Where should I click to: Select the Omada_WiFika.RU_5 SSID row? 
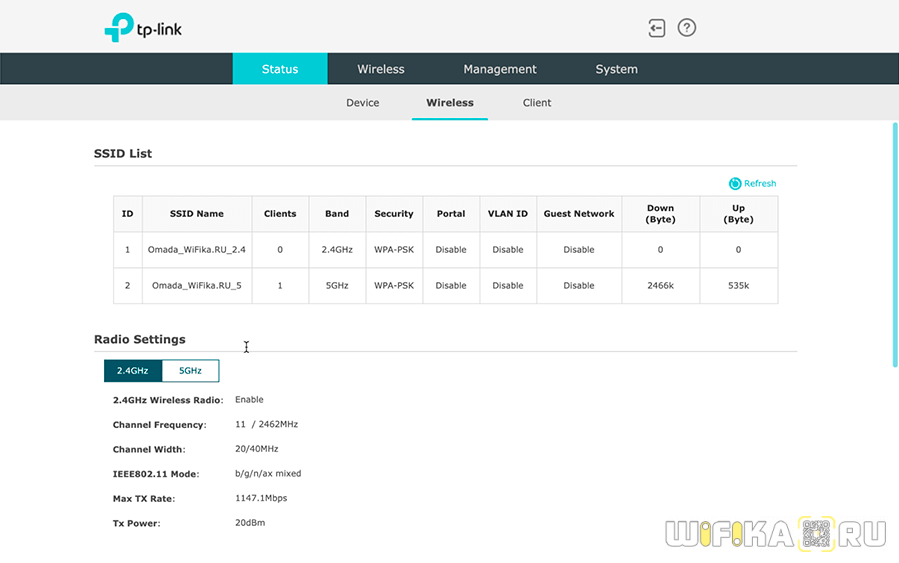(x=196, y=286)
